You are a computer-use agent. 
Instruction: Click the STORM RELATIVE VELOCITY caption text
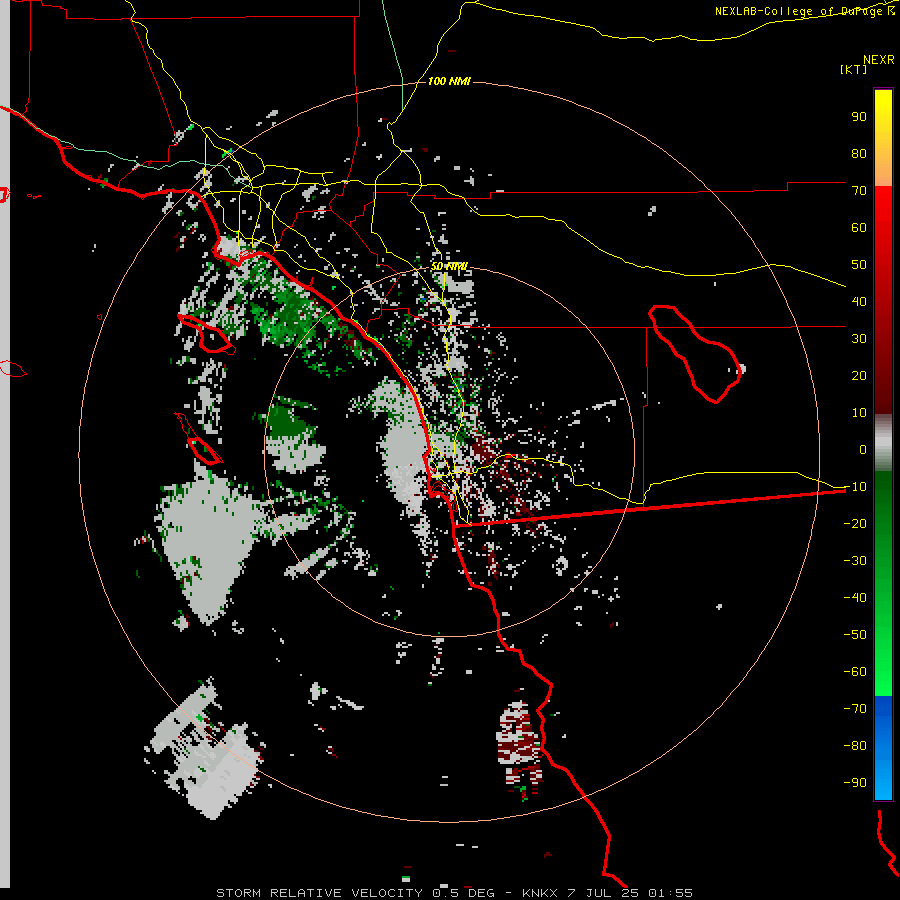(x=320, y=893)
